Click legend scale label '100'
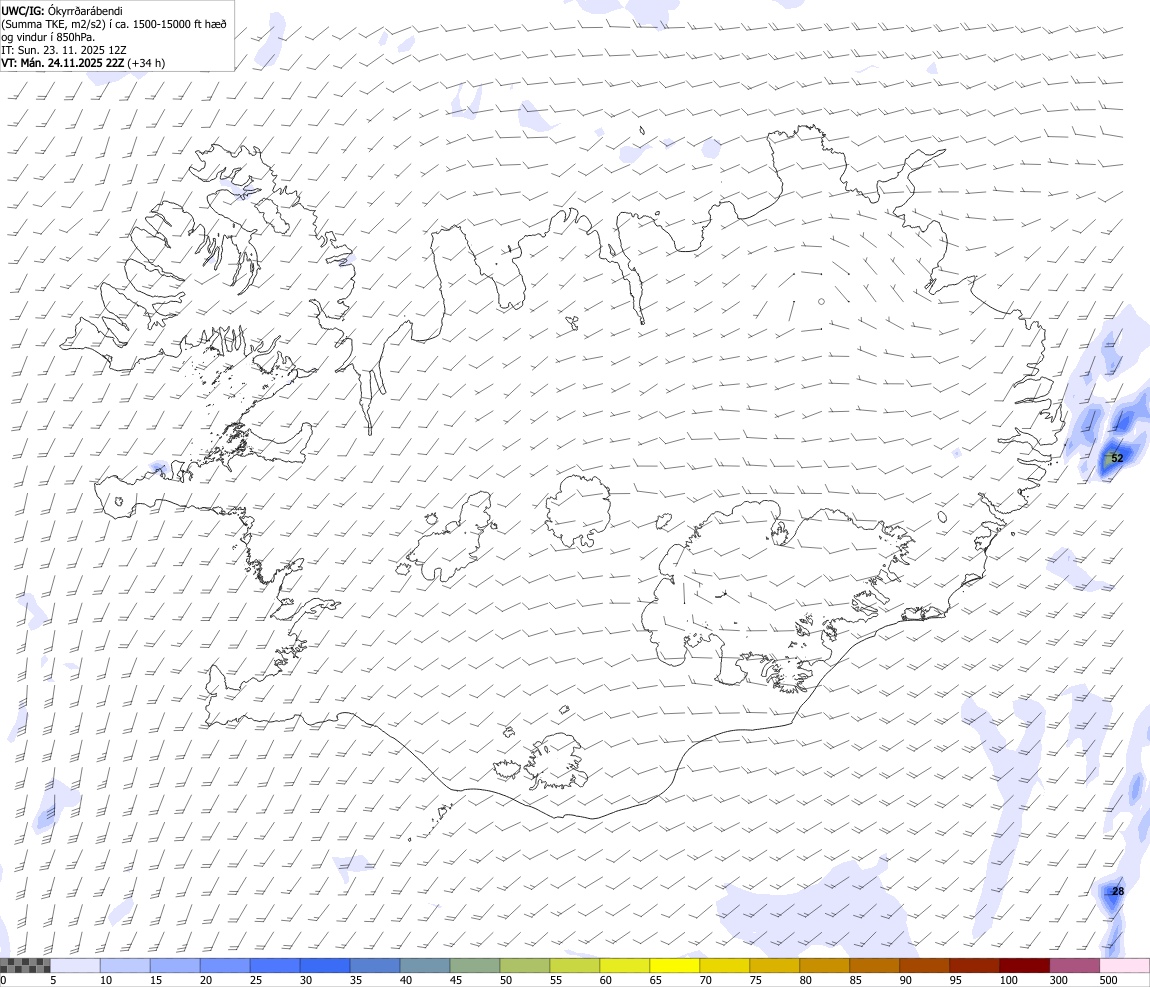Image resolution: width=1150 pixels, height=987 pixels. [1008, 980]
